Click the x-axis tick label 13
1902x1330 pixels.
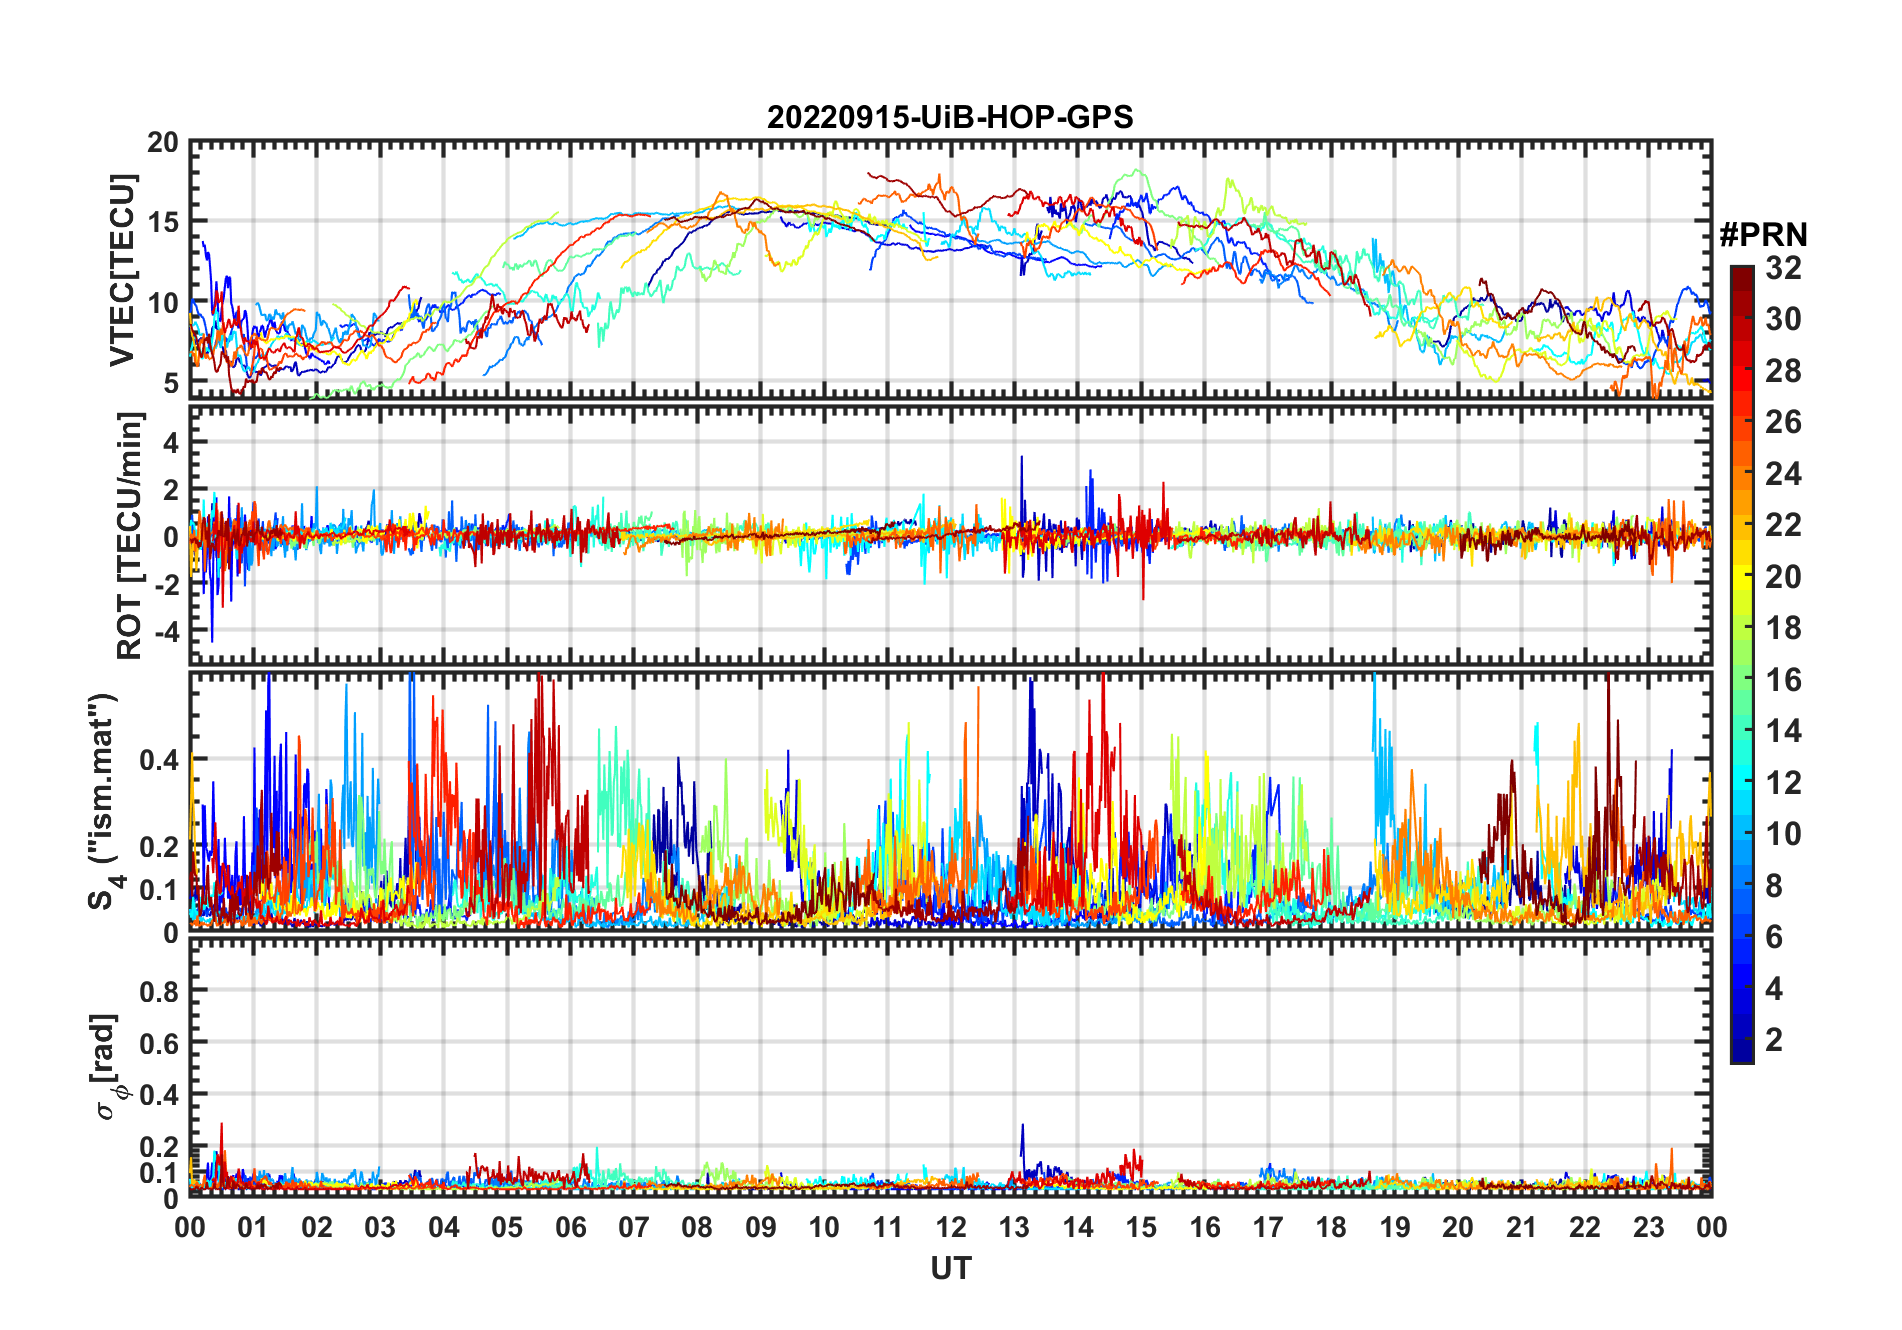pyautogui.click(x=1014, y=1227)
